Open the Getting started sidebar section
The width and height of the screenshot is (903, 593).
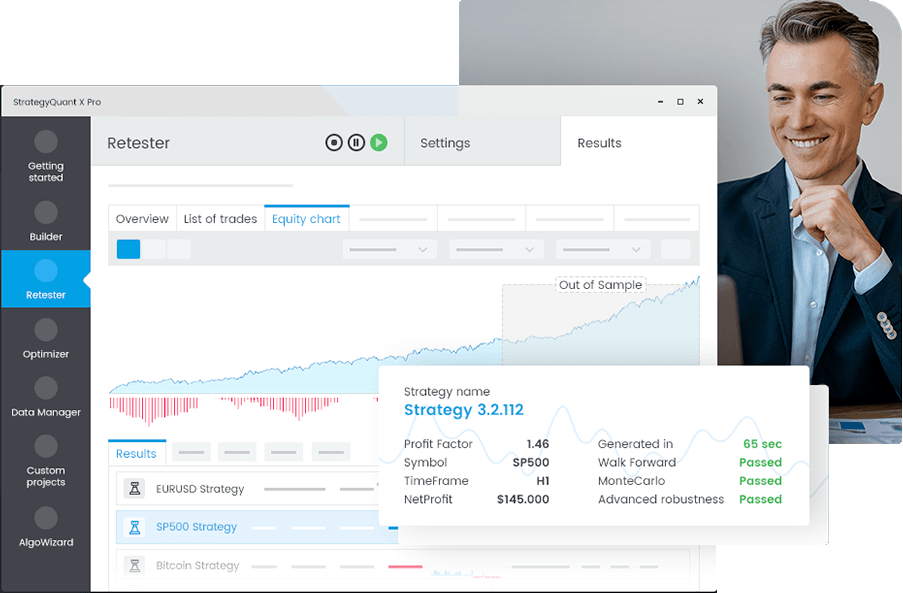point(46,156)
